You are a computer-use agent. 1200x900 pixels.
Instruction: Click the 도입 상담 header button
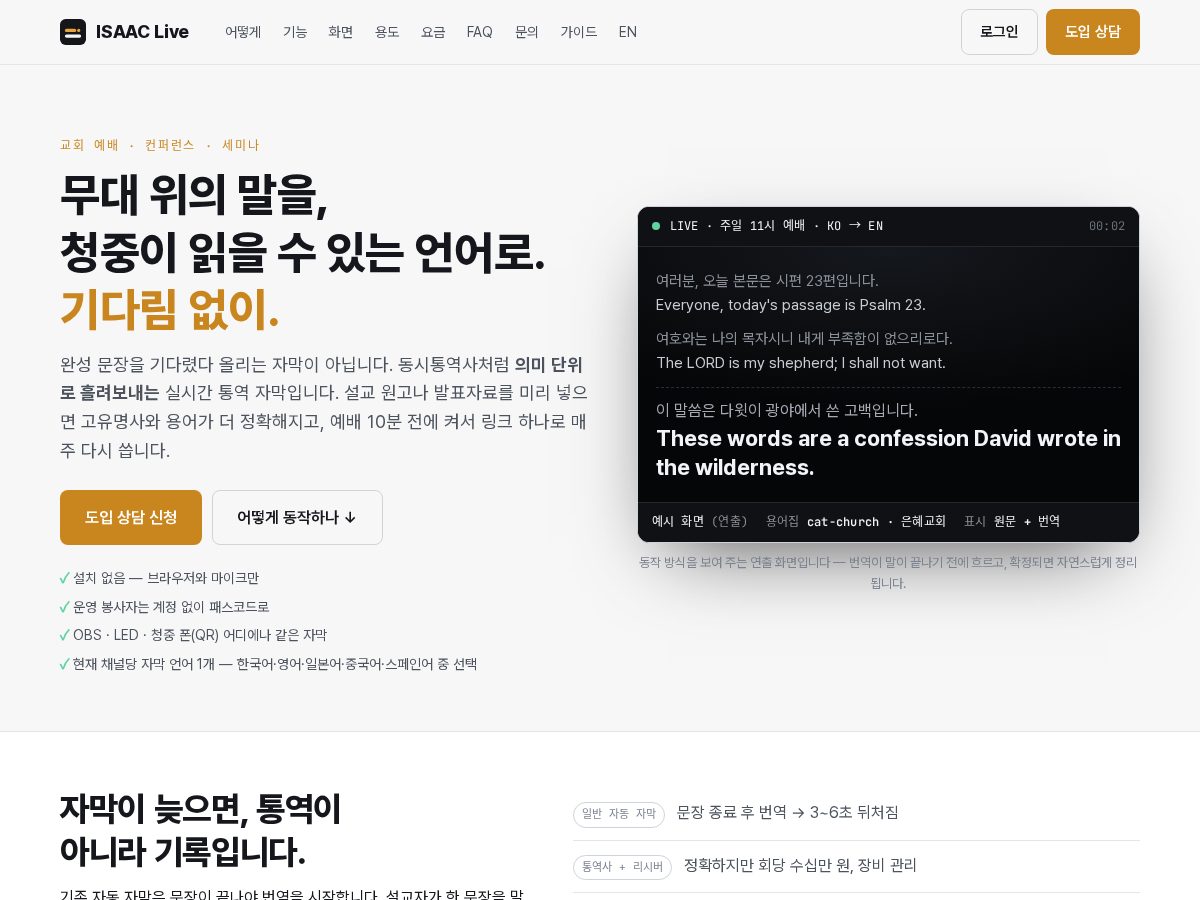click(1093, 32)
